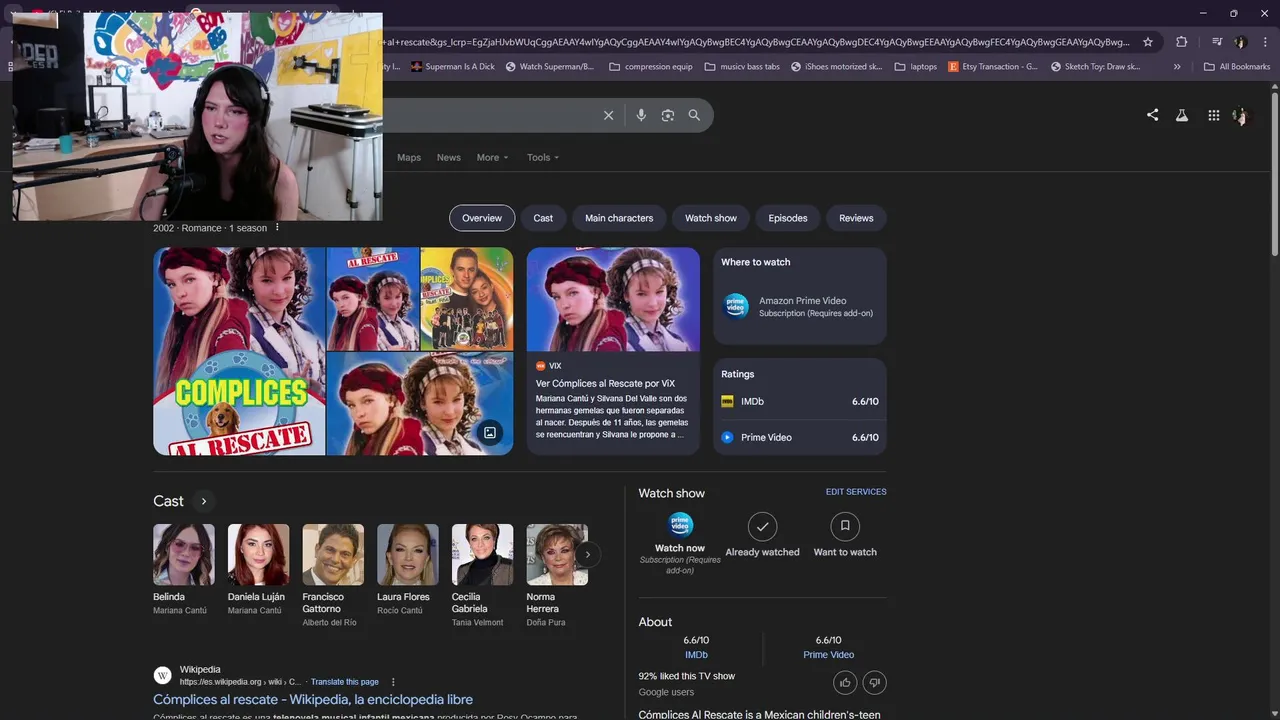Show hidden bookmarks with the double chevron

click(x=1177, y=67)
